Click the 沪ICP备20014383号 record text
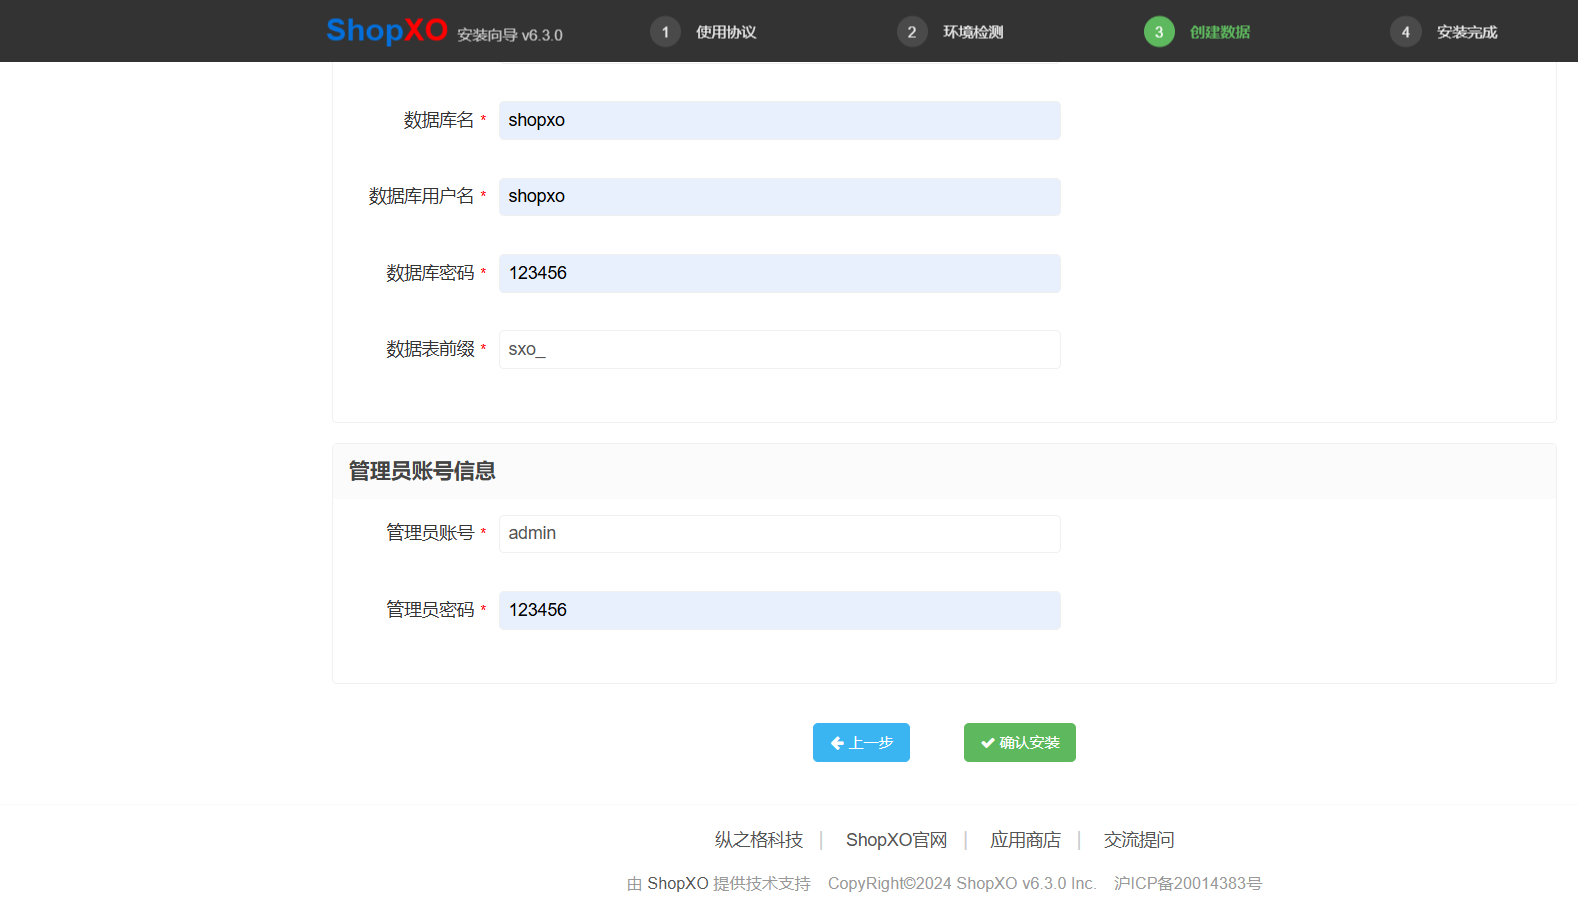Image resolution: width=1578 pixels, height=900 pixels. 1188,884
